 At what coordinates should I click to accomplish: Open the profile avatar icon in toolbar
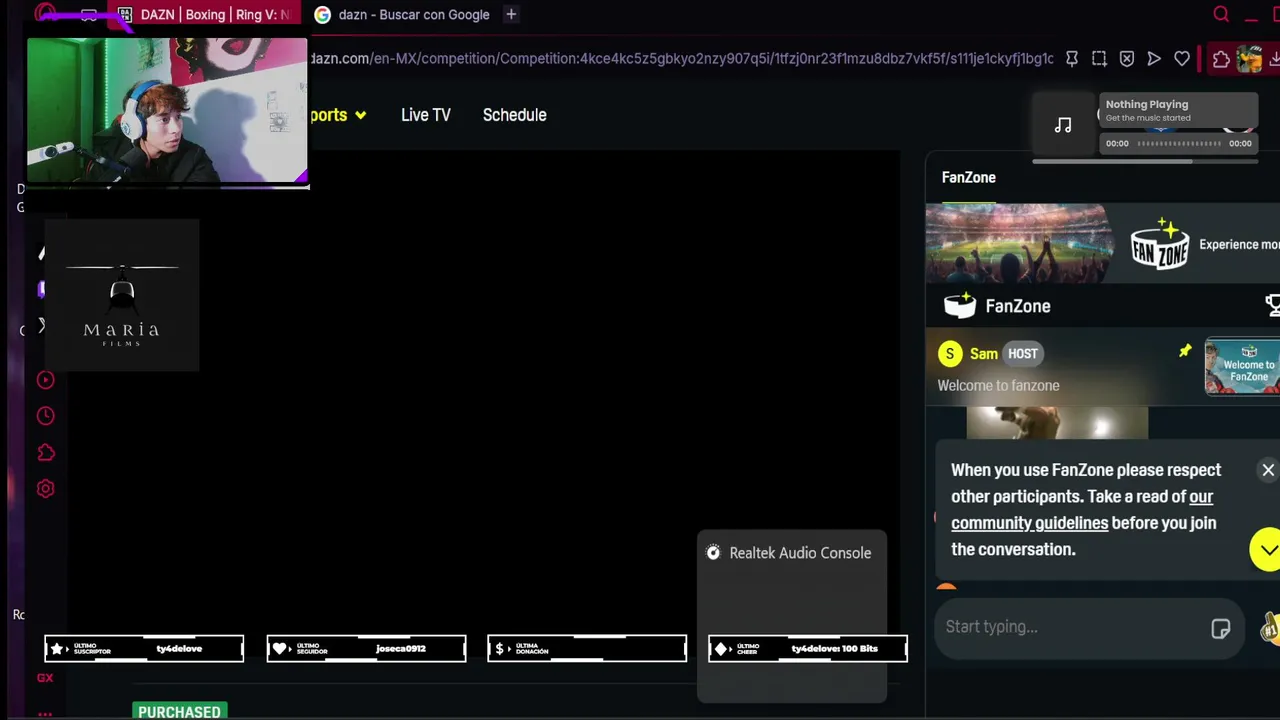tap(1249, 59)
